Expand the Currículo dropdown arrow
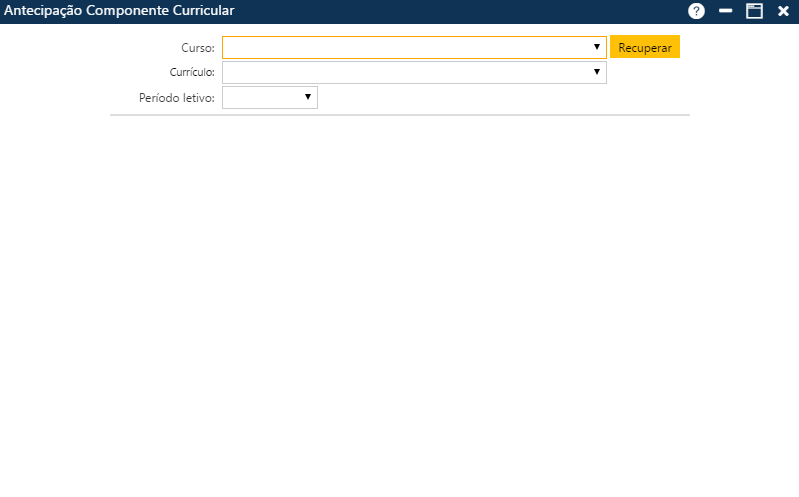The height and width of the screenshot is (497, 799). [596, 72]
